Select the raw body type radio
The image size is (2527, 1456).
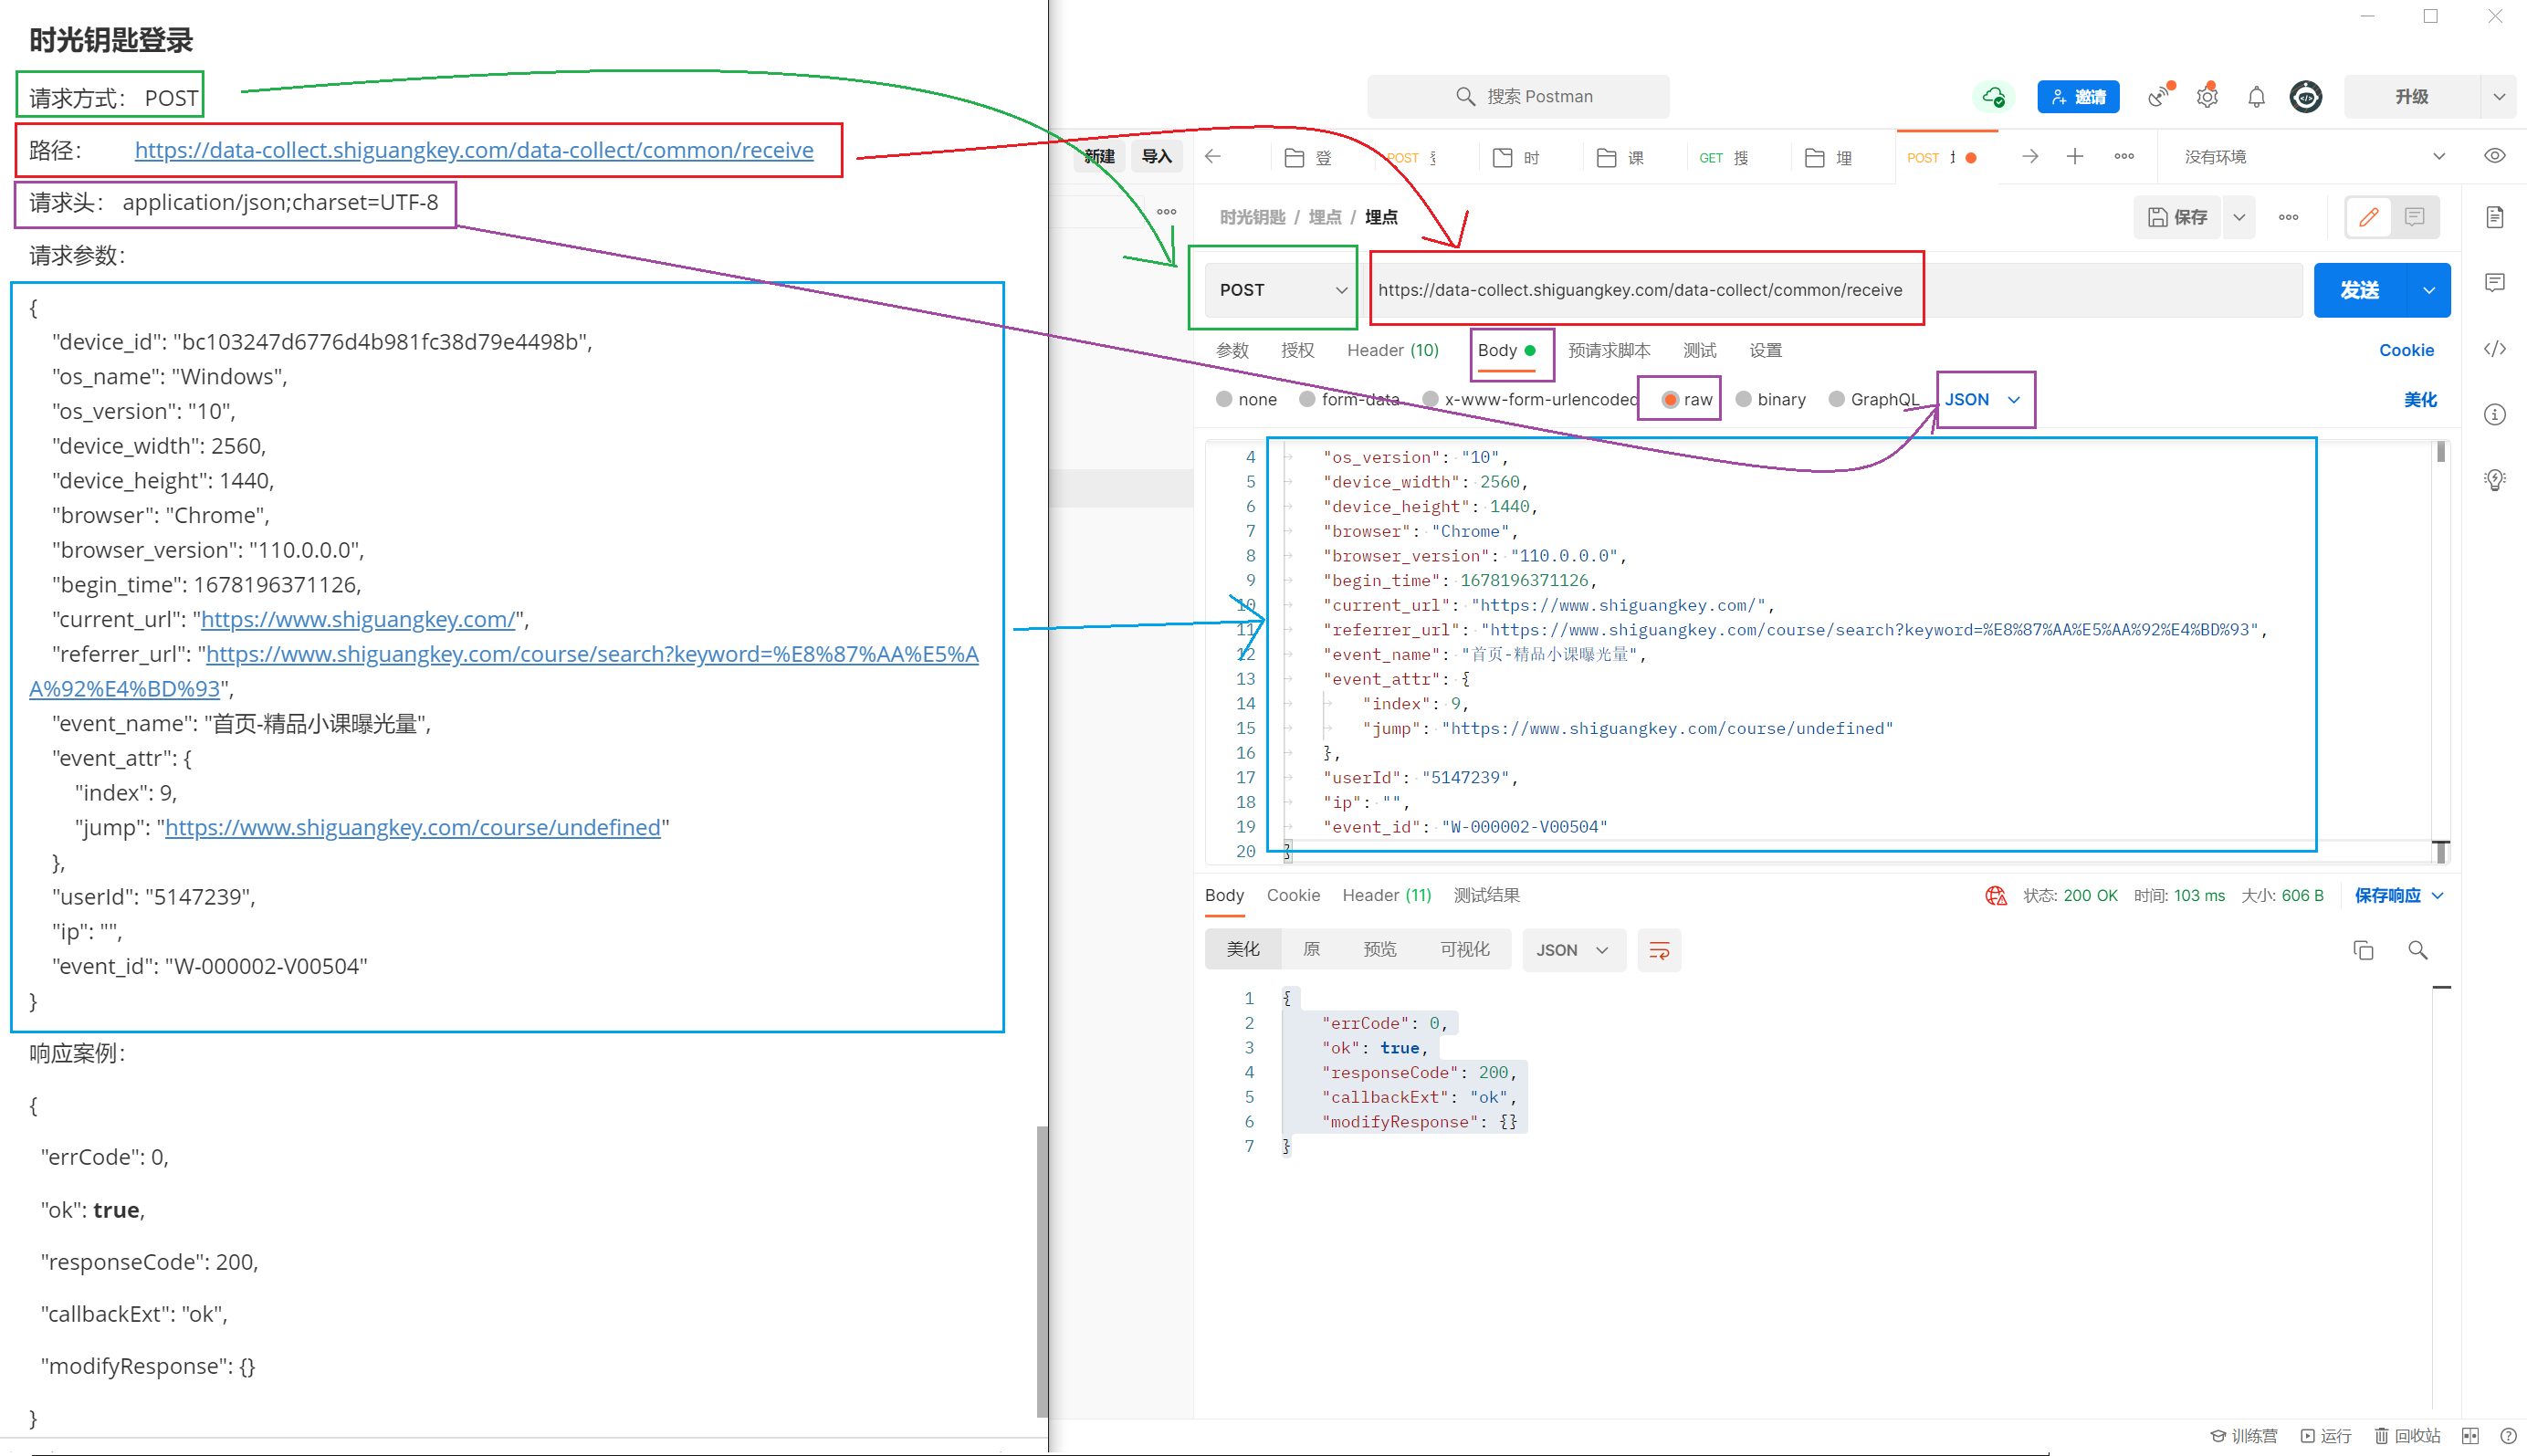click(1669, 400)
